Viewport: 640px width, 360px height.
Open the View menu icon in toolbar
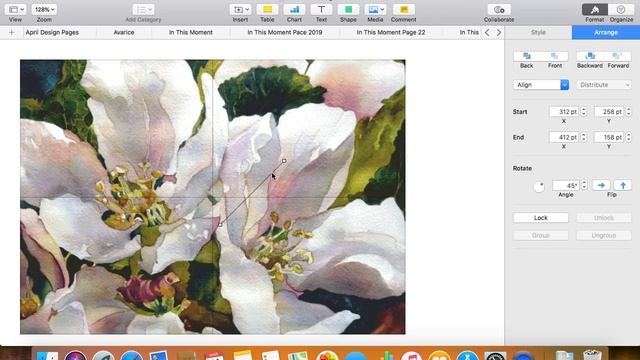coord(16,9)
